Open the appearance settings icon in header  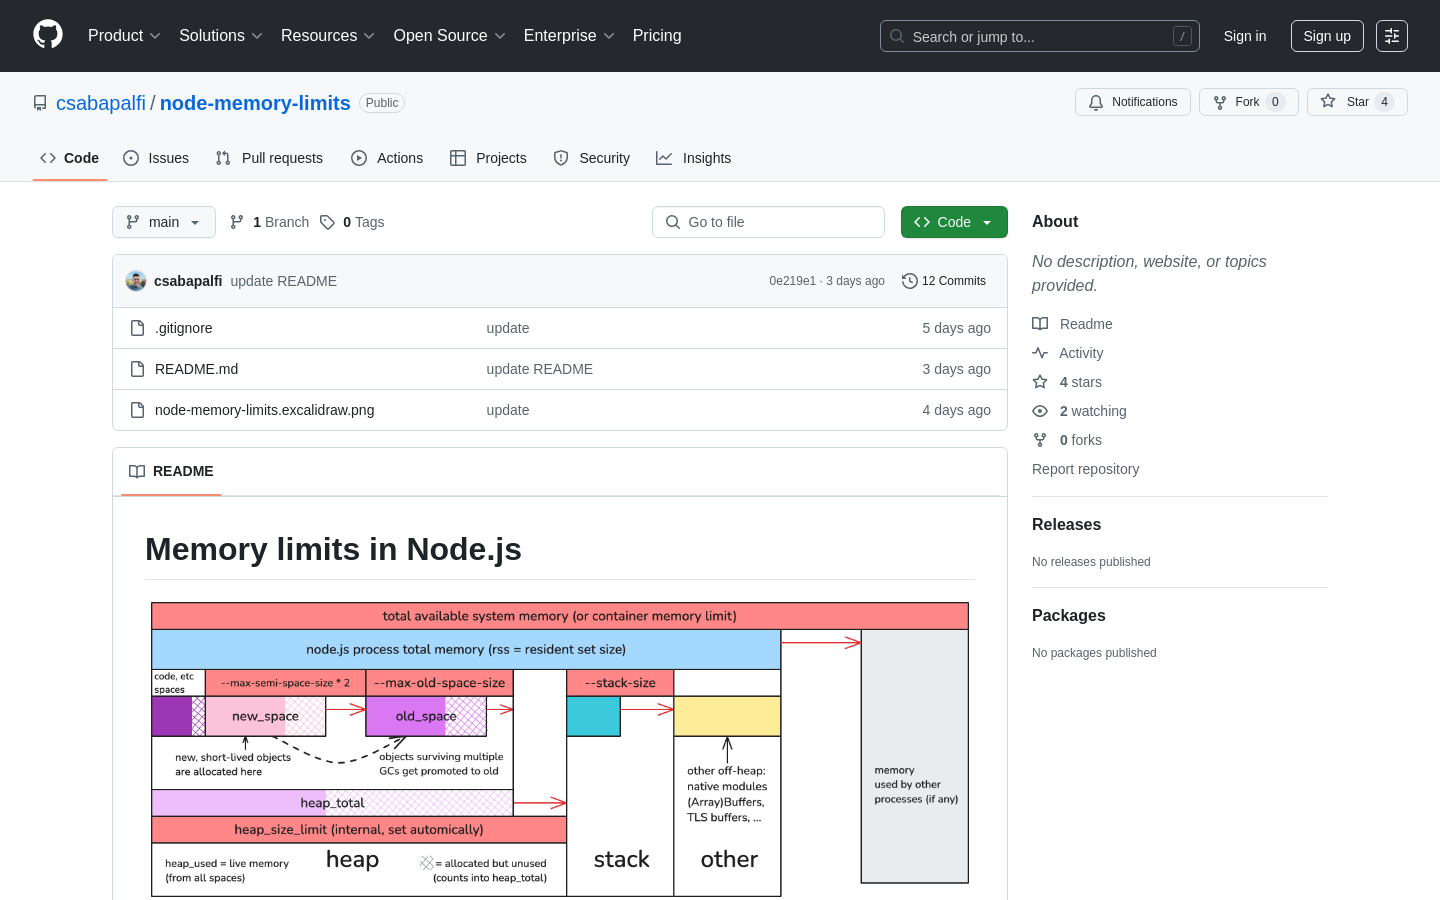pyautogui.click(x=1392, y=36)
